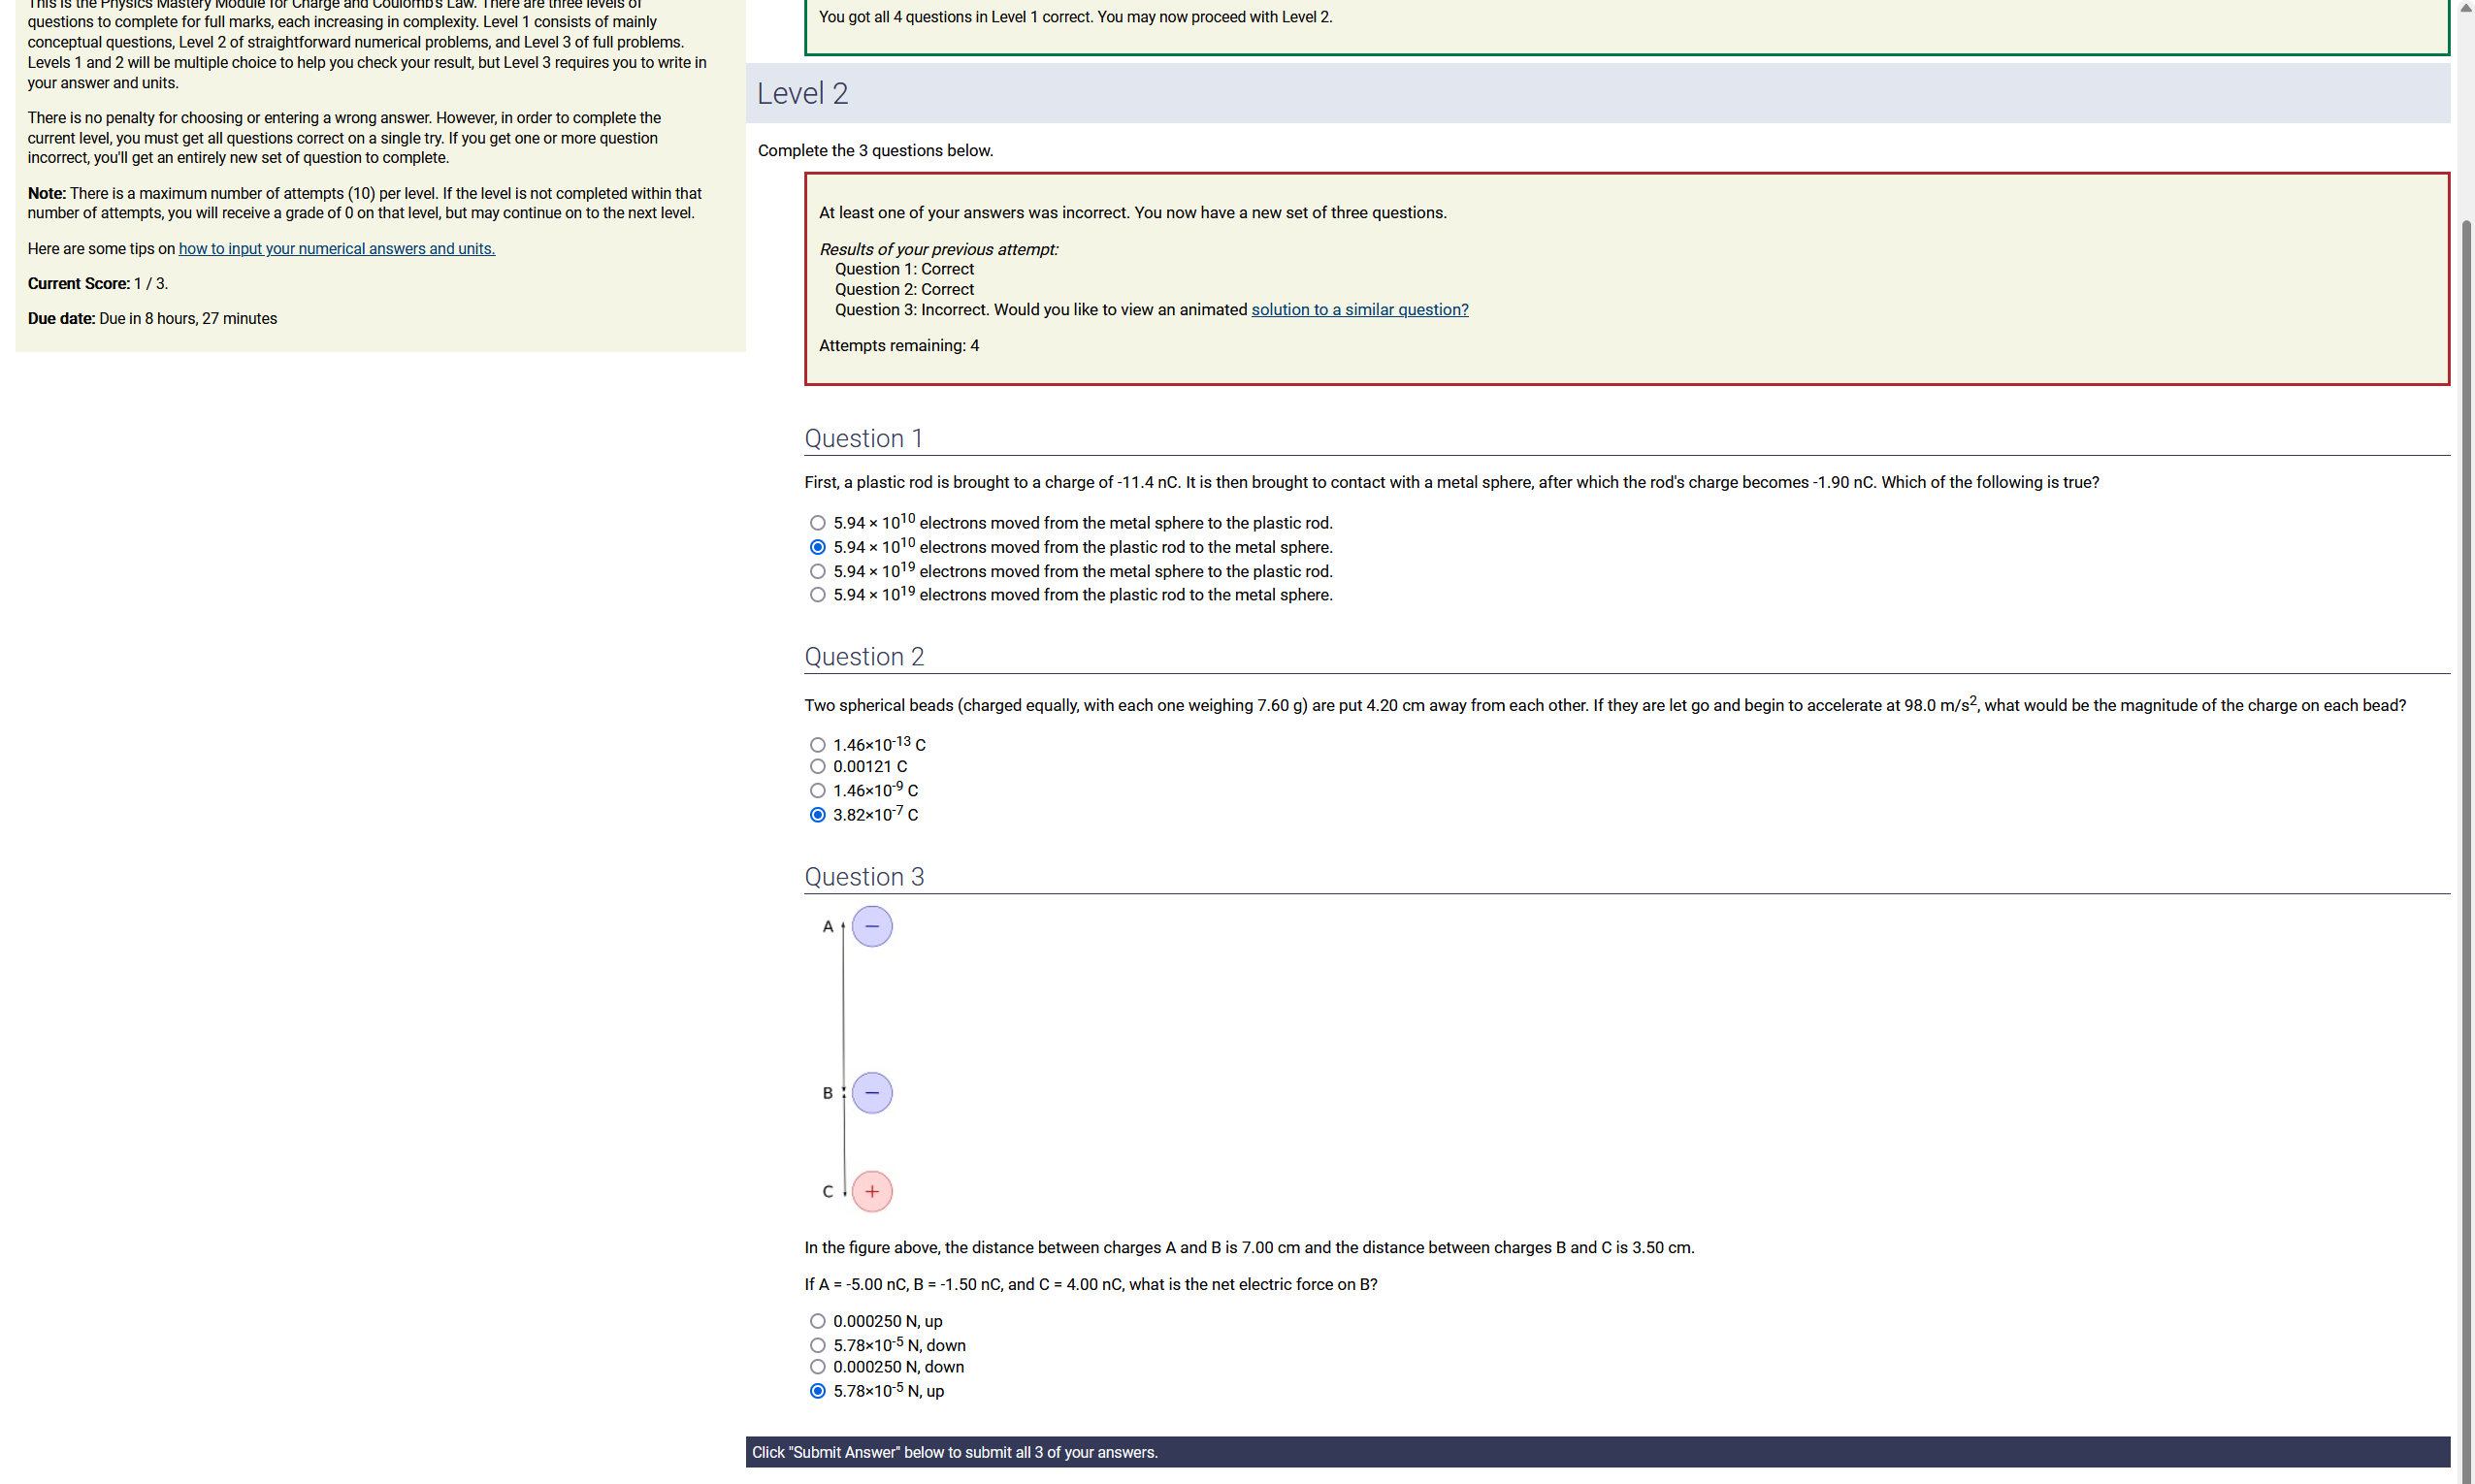The height and width of the screenshot is (1484, 2475).
Task: Pick '0.000250 N, down' option
Action: point(817,1367)
